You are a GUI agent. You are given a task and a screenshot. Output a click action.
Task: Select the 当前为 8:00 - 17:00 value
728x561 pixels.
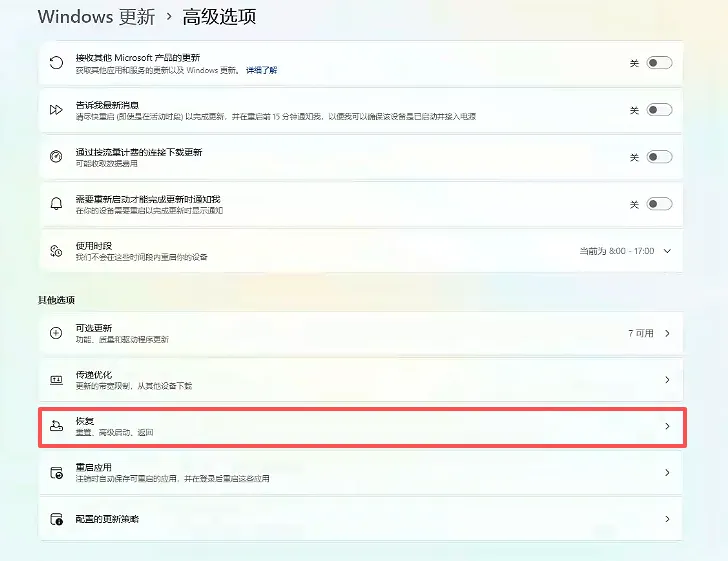(617, 251)
